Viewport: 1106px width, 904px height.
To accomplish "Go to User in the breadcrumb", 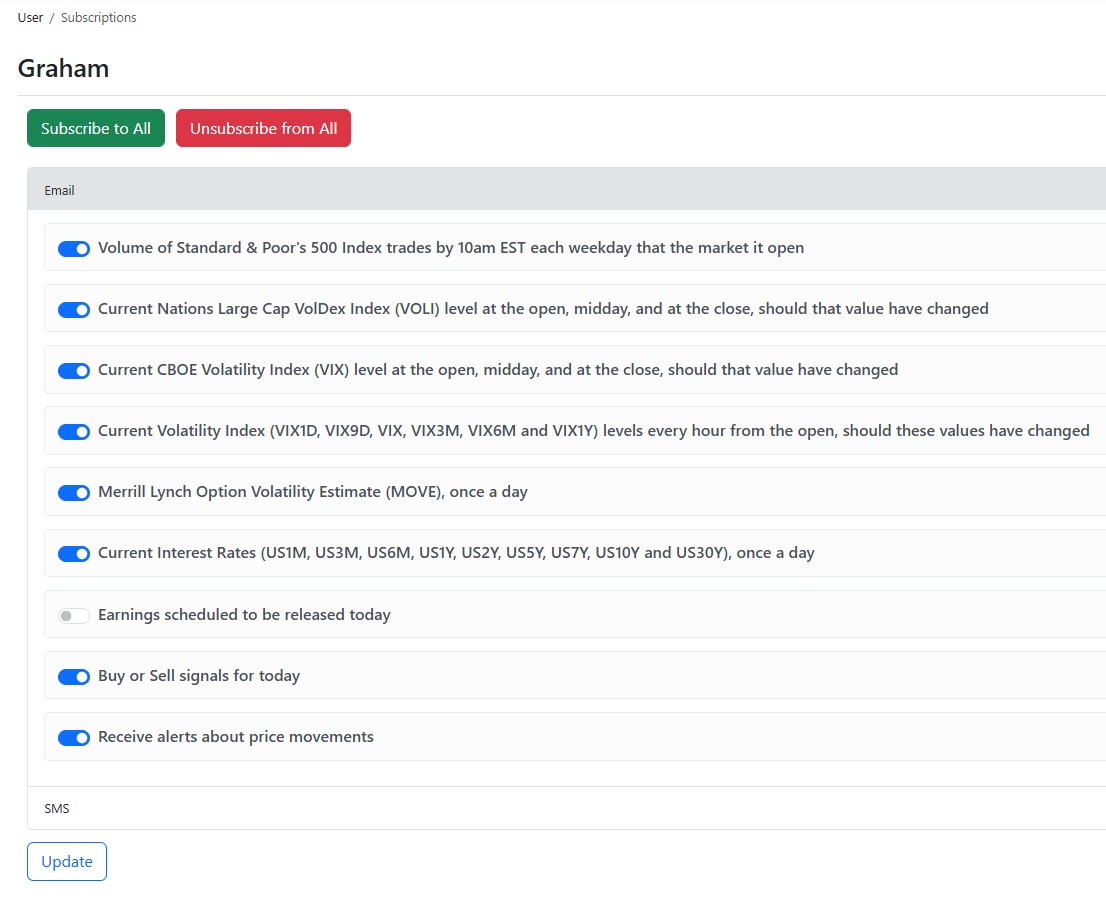I will coord(30,18).
